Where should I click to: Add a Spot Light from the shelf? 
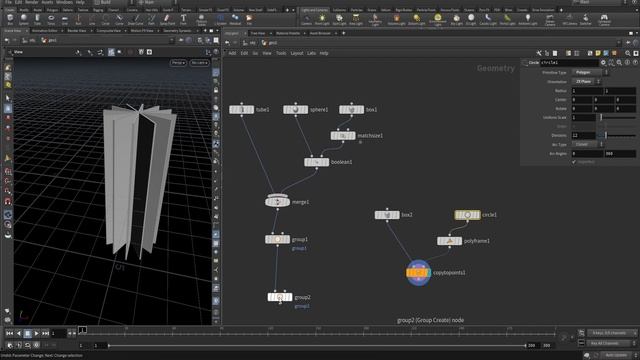(339, 19)
